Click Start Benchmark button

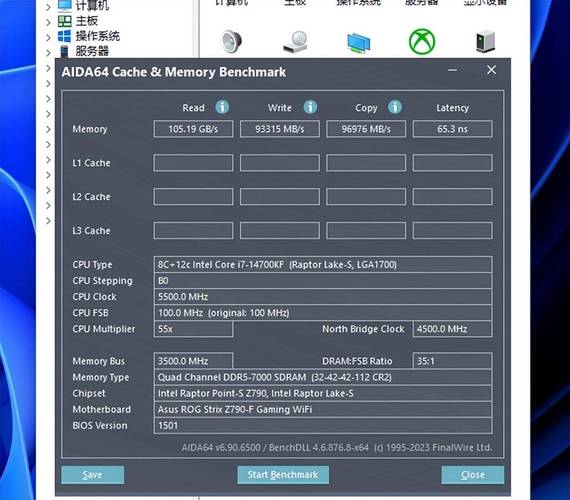pos(283,475)
